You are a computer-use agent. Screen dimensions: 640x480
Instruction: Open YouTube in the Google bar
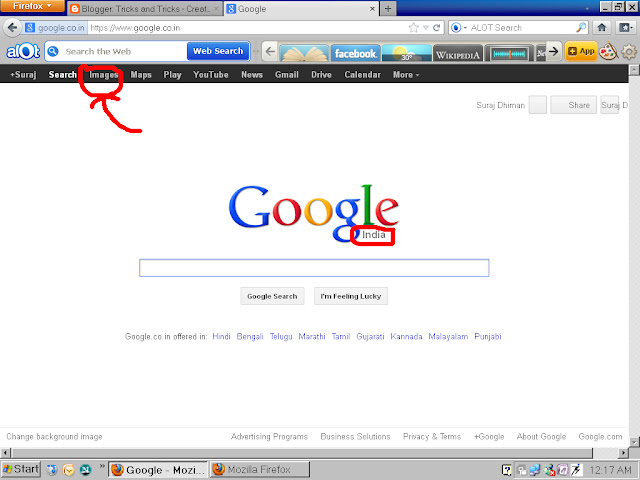(211, 75)
